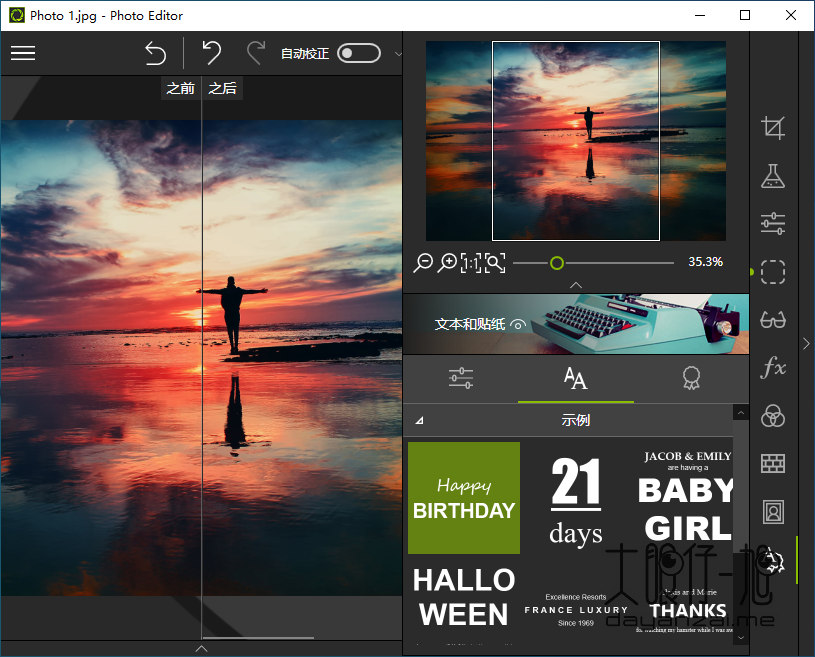Switch to the stickers badge tab
Image resolution: width=815 pixels, height=657 pixels.
tap(691, 378)
